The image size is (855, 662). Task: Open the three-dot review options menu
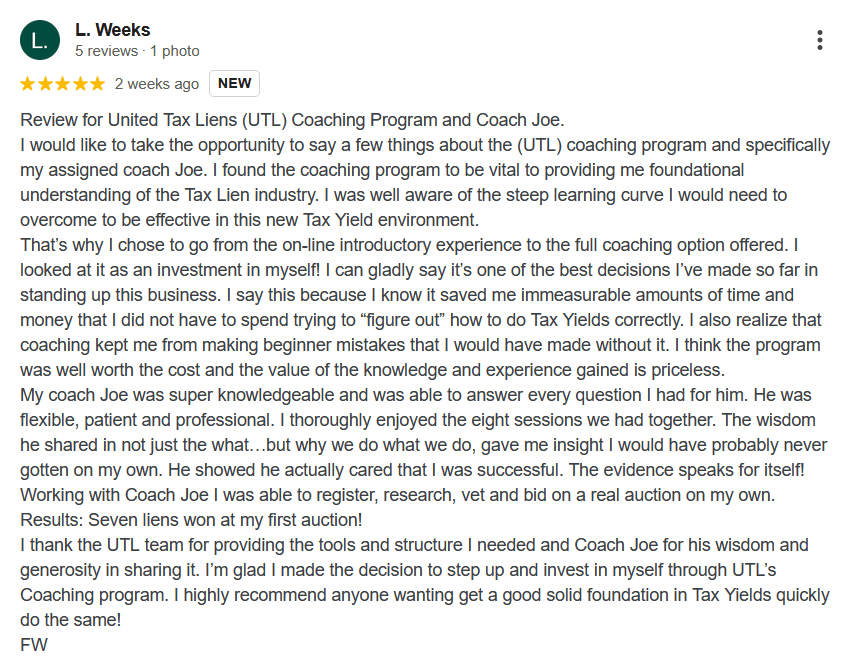(819, 40)
